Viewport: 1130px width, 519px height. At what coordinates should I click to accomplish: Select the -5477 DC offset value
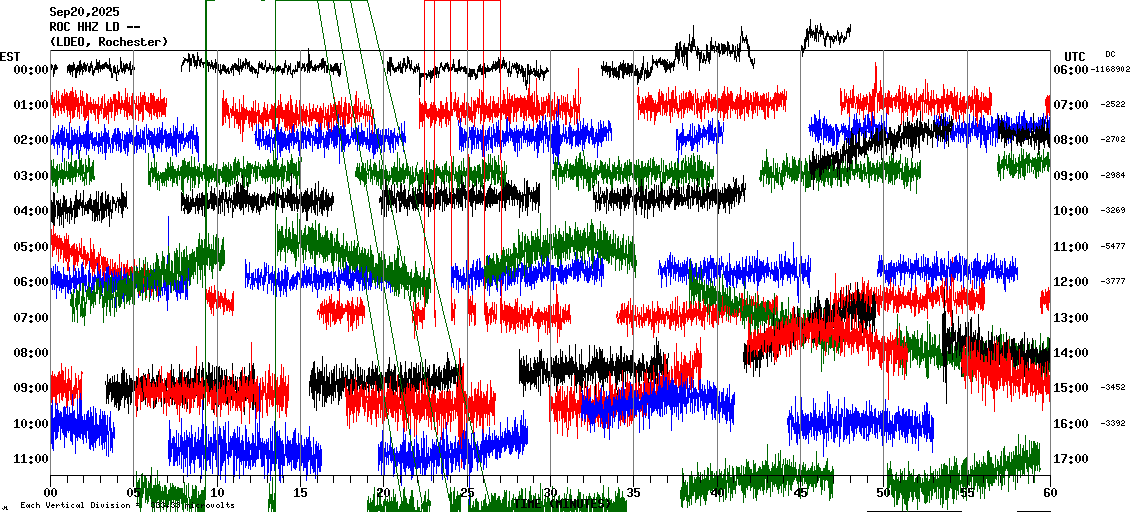pos(1113,246)
